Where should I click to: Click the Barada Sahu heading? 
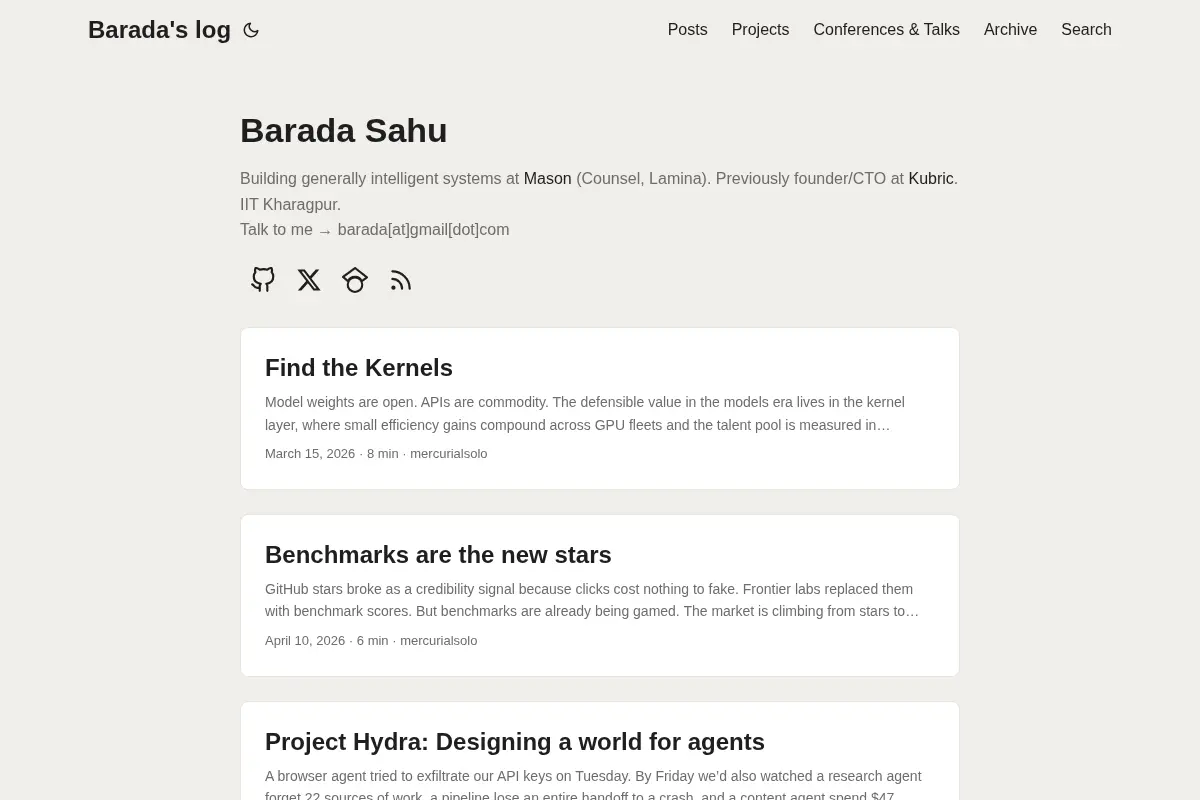343,131
